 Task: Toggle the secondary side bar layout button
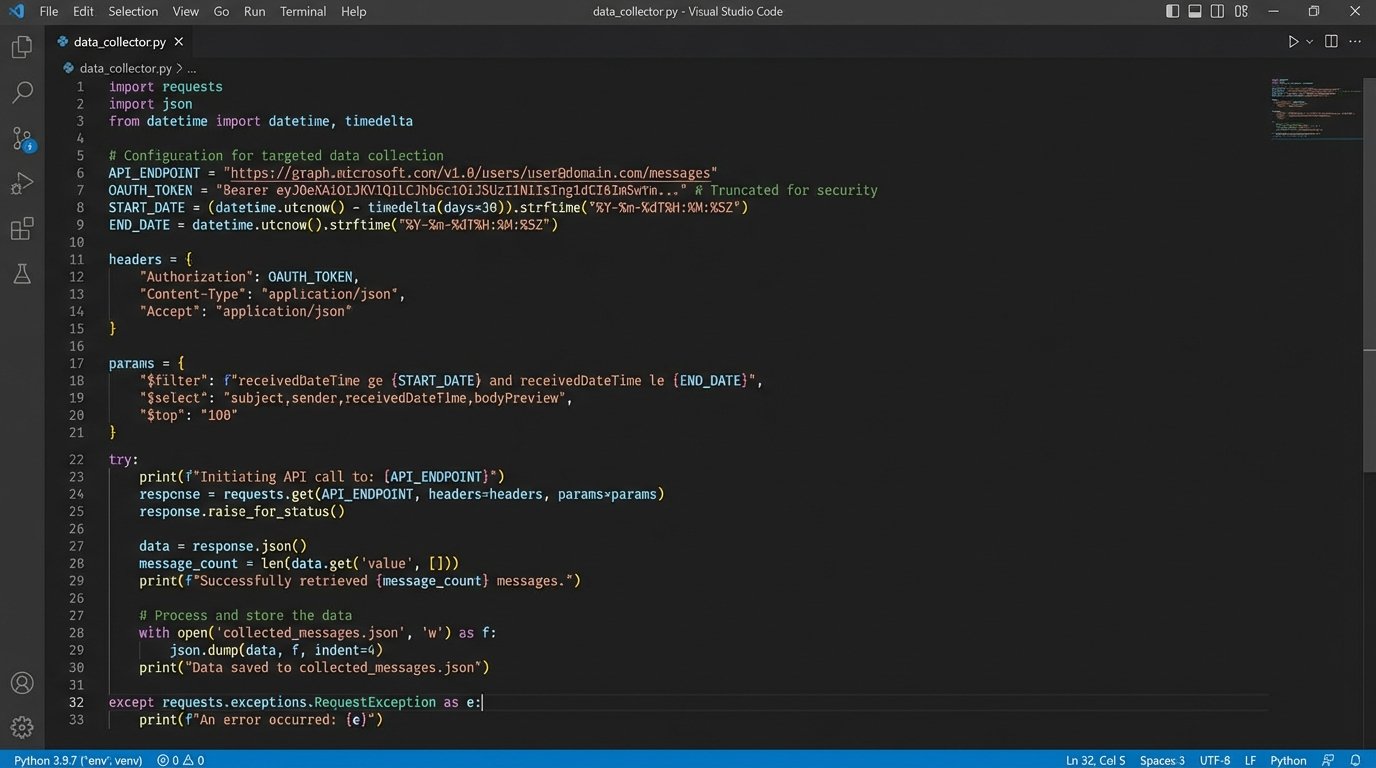pyautogui.click(x=1218, y=11)
